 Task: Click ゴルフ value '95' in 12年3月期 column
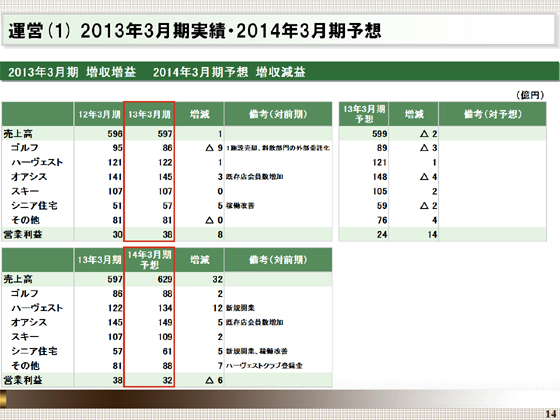[x=117, y=148]
